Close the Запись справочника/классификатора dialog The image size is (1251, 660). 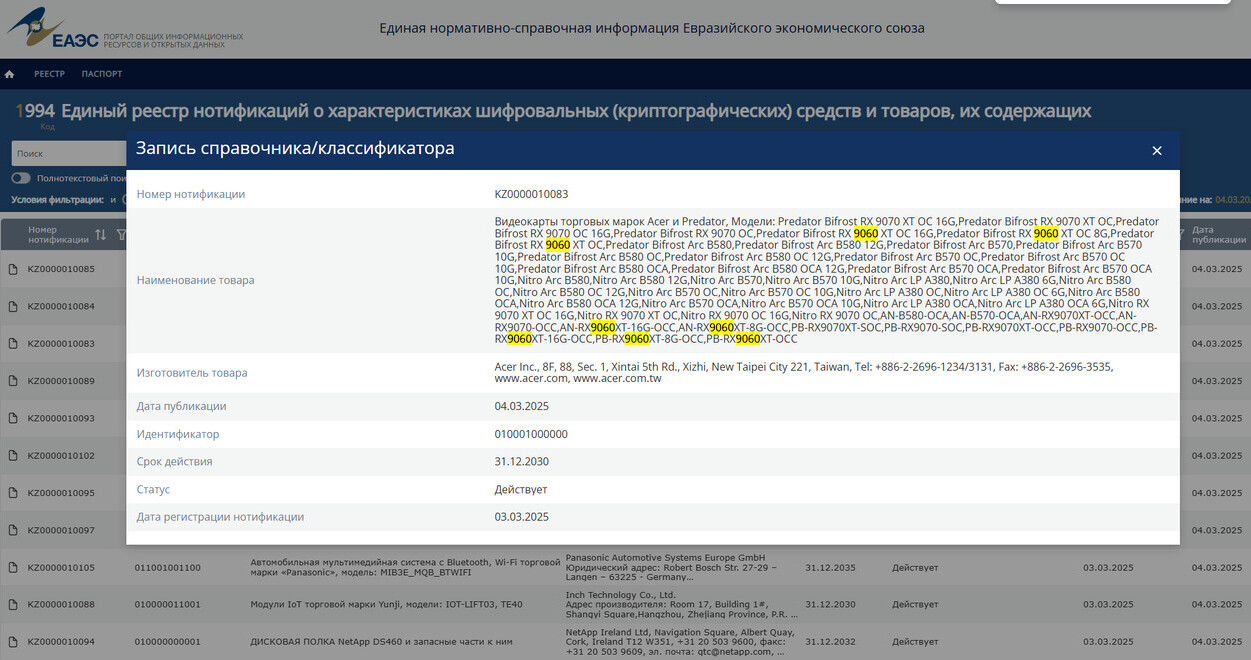[1157, 151]
